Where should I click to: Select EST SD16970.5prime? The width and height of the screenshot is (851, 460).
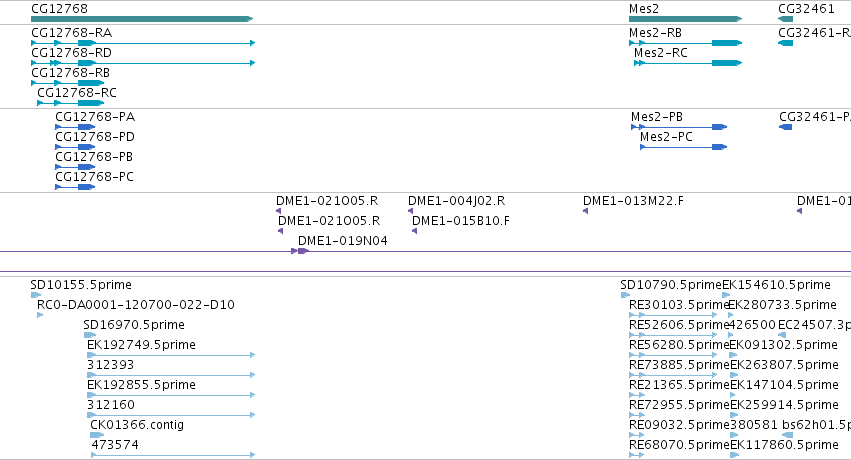click(90, 335)
